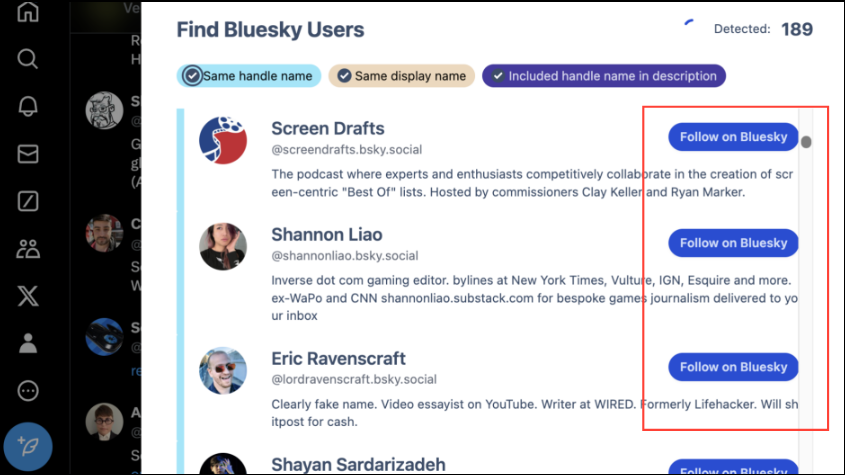Follow Screen Drafts on Bluesky
Screen dimensions: 845x475
733,137
